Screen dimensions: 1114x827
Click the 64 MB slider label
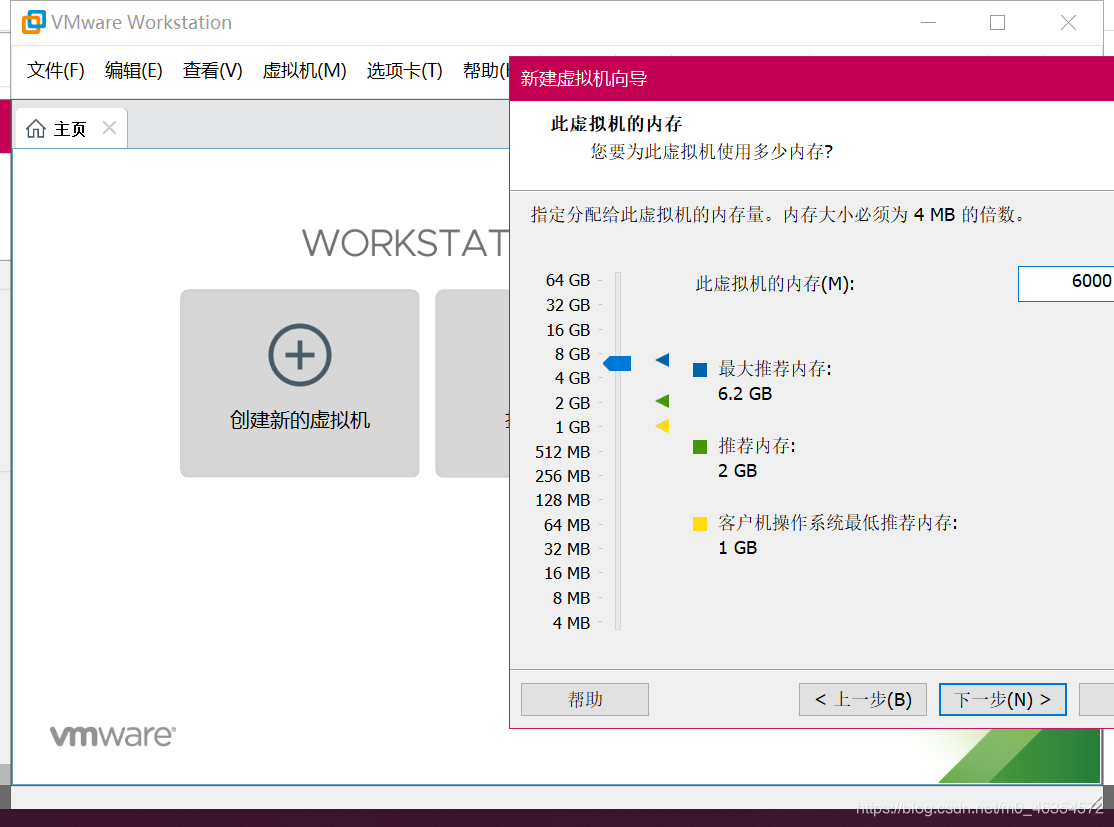(x=567, y=525)
